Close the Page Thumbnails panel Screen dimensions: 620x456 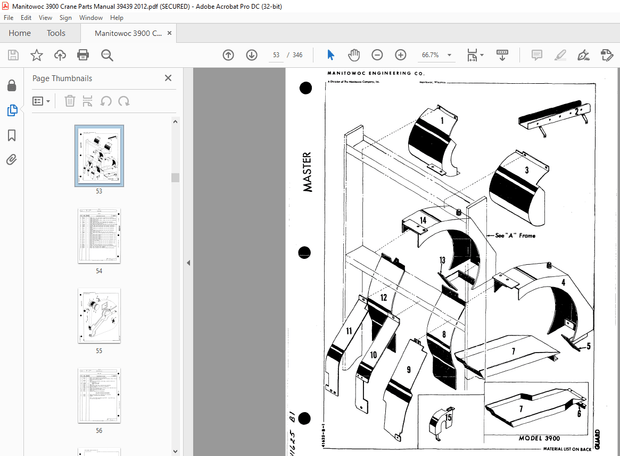168,78
